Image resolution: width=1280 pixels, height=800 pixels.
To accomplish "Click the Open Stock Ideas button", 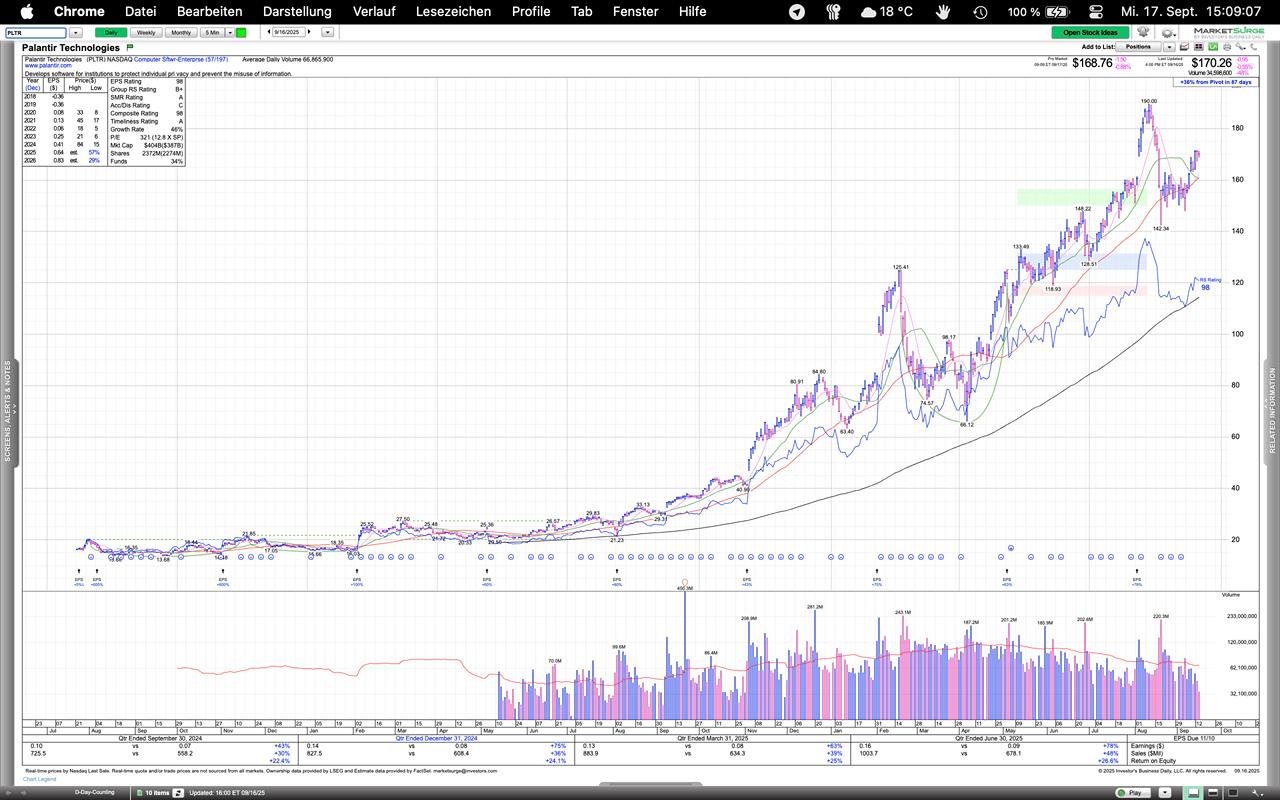I will (1090, 32).
